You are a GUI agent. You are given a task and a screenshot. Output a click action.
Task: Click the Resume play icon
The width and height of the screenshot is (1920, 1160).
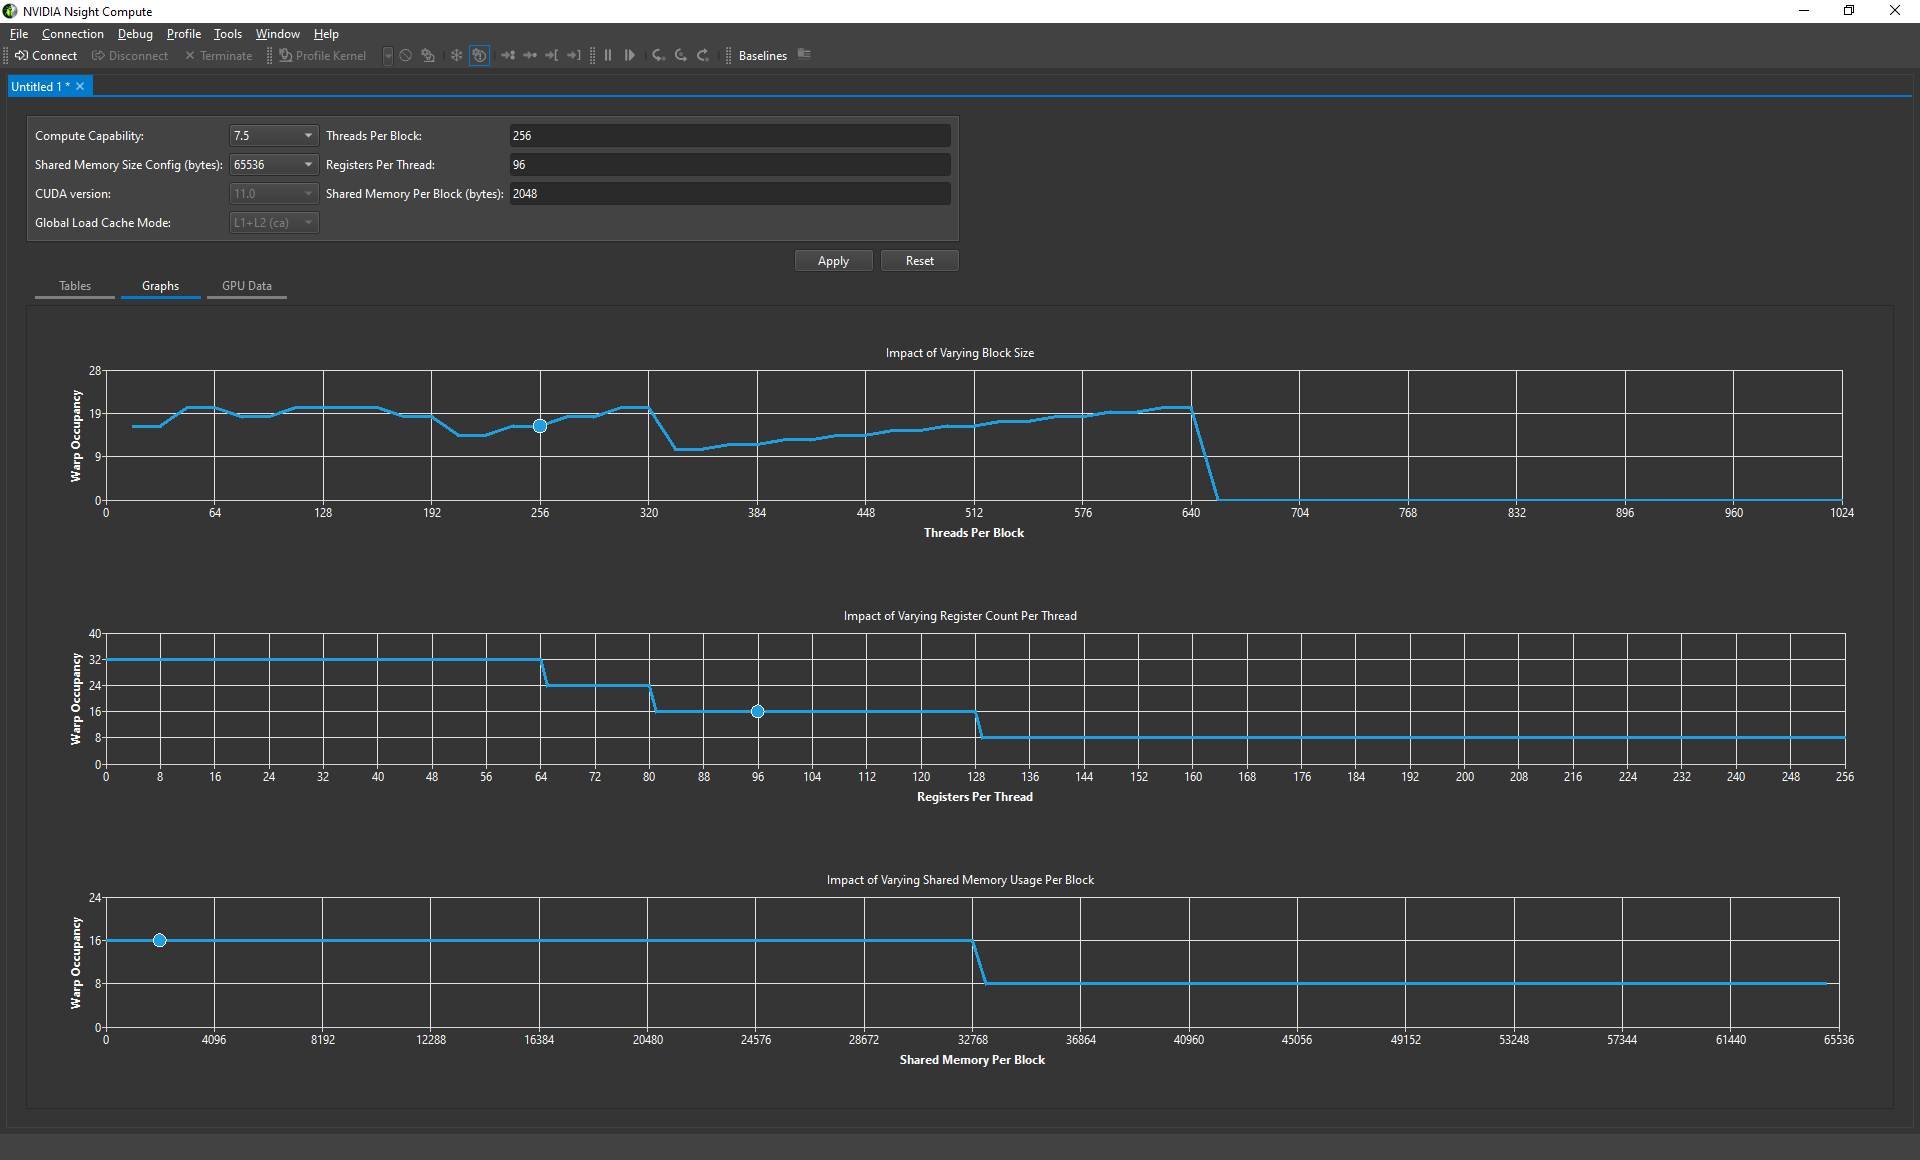pos(630,55)
